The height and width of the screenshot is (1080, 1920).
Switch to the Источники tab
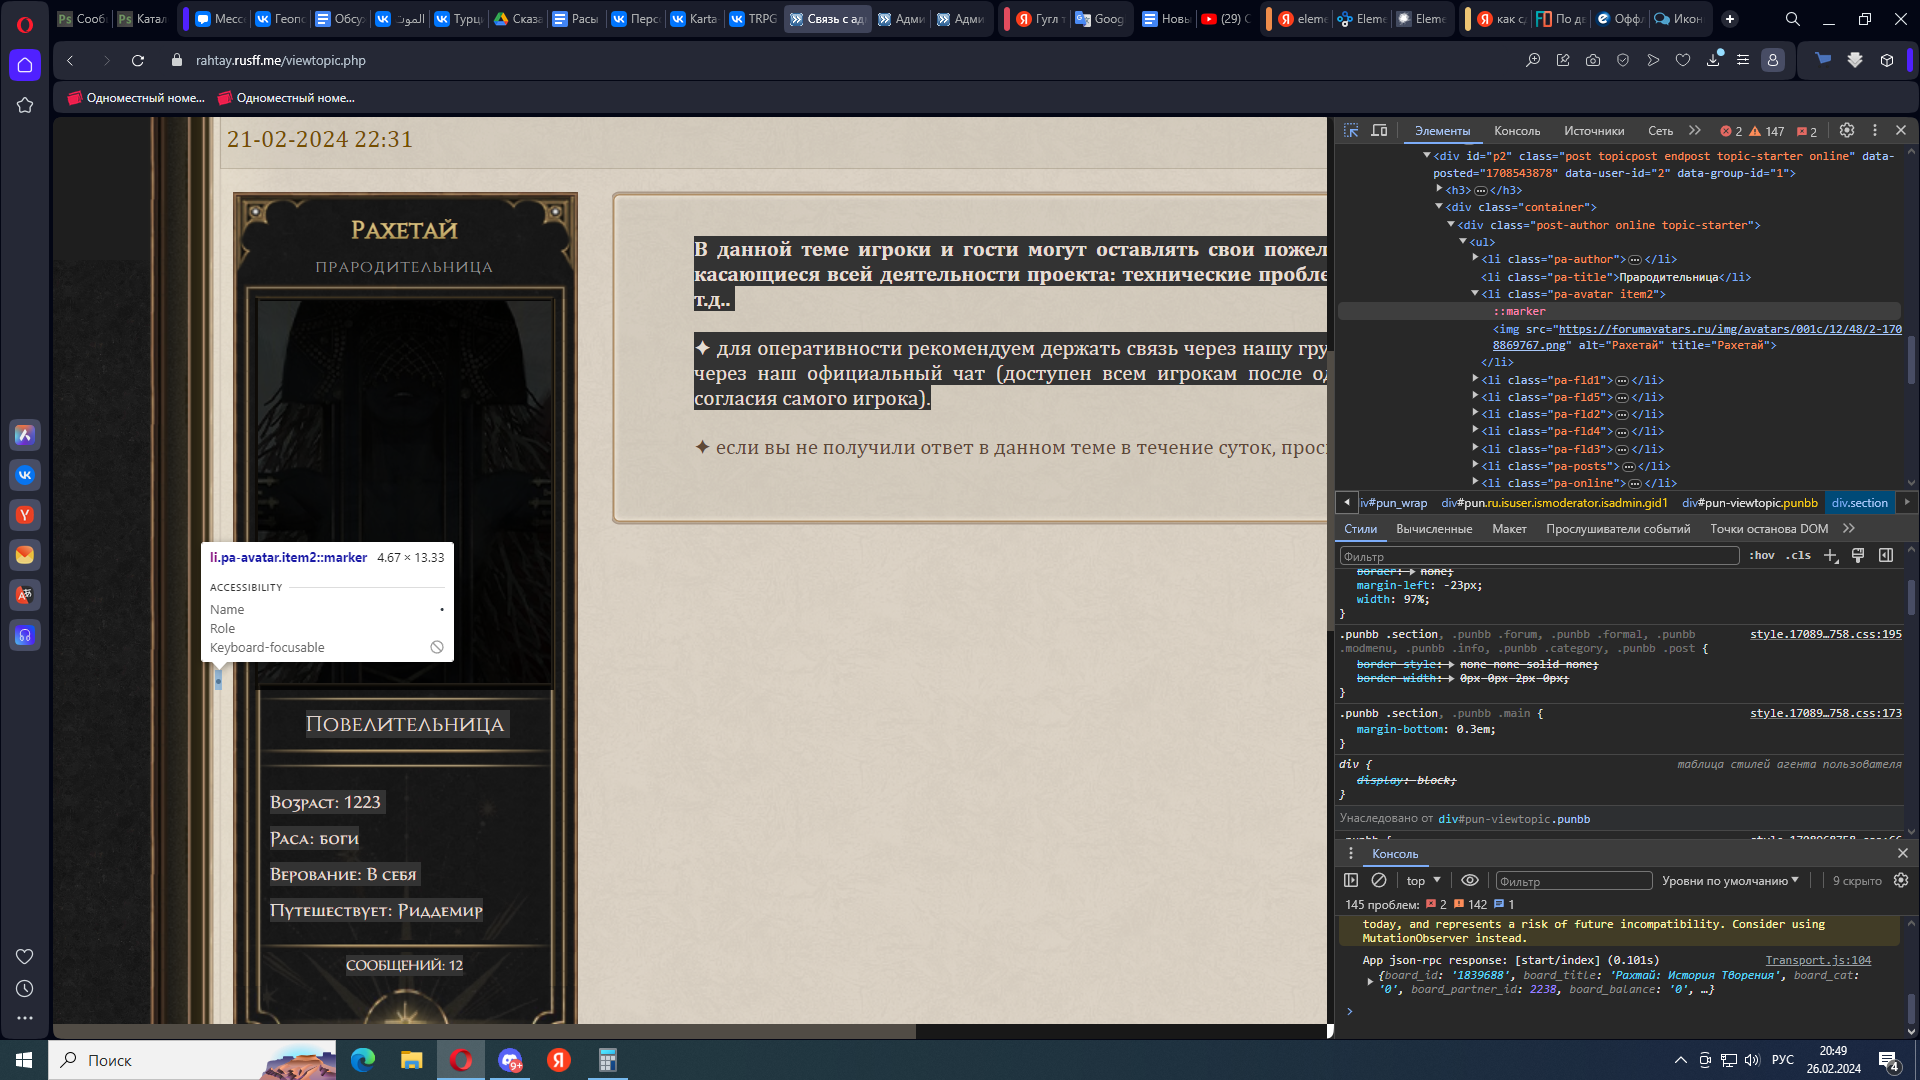coord(1593,131)
